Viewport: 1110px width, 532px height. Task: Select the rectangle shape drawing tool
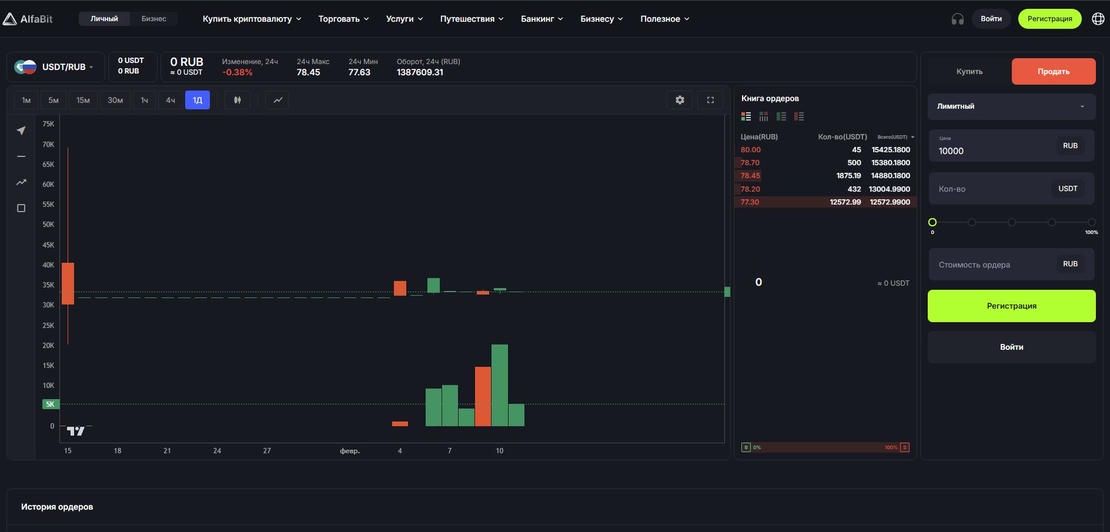21,208
